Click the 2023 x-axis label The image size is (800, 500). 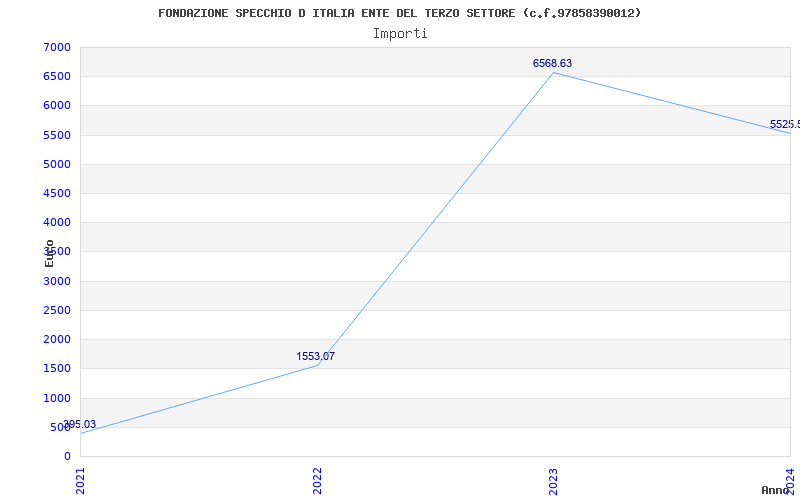click(554, 481)
